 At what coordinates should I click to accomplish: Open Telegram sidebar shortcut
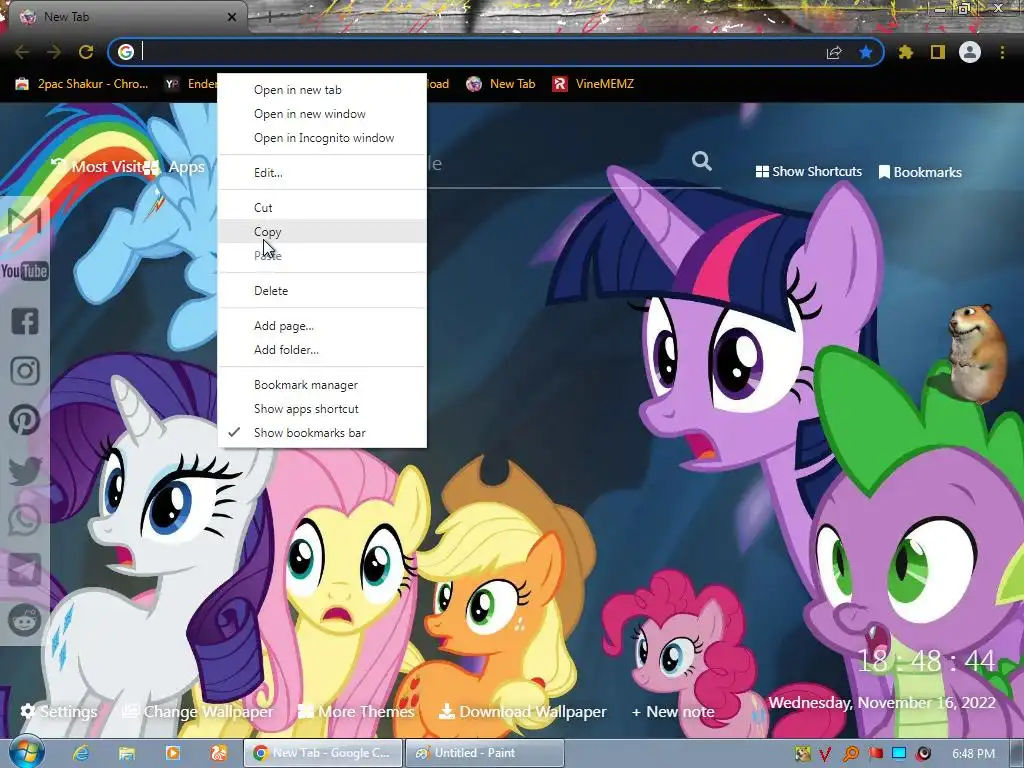(x=25, y=570)
